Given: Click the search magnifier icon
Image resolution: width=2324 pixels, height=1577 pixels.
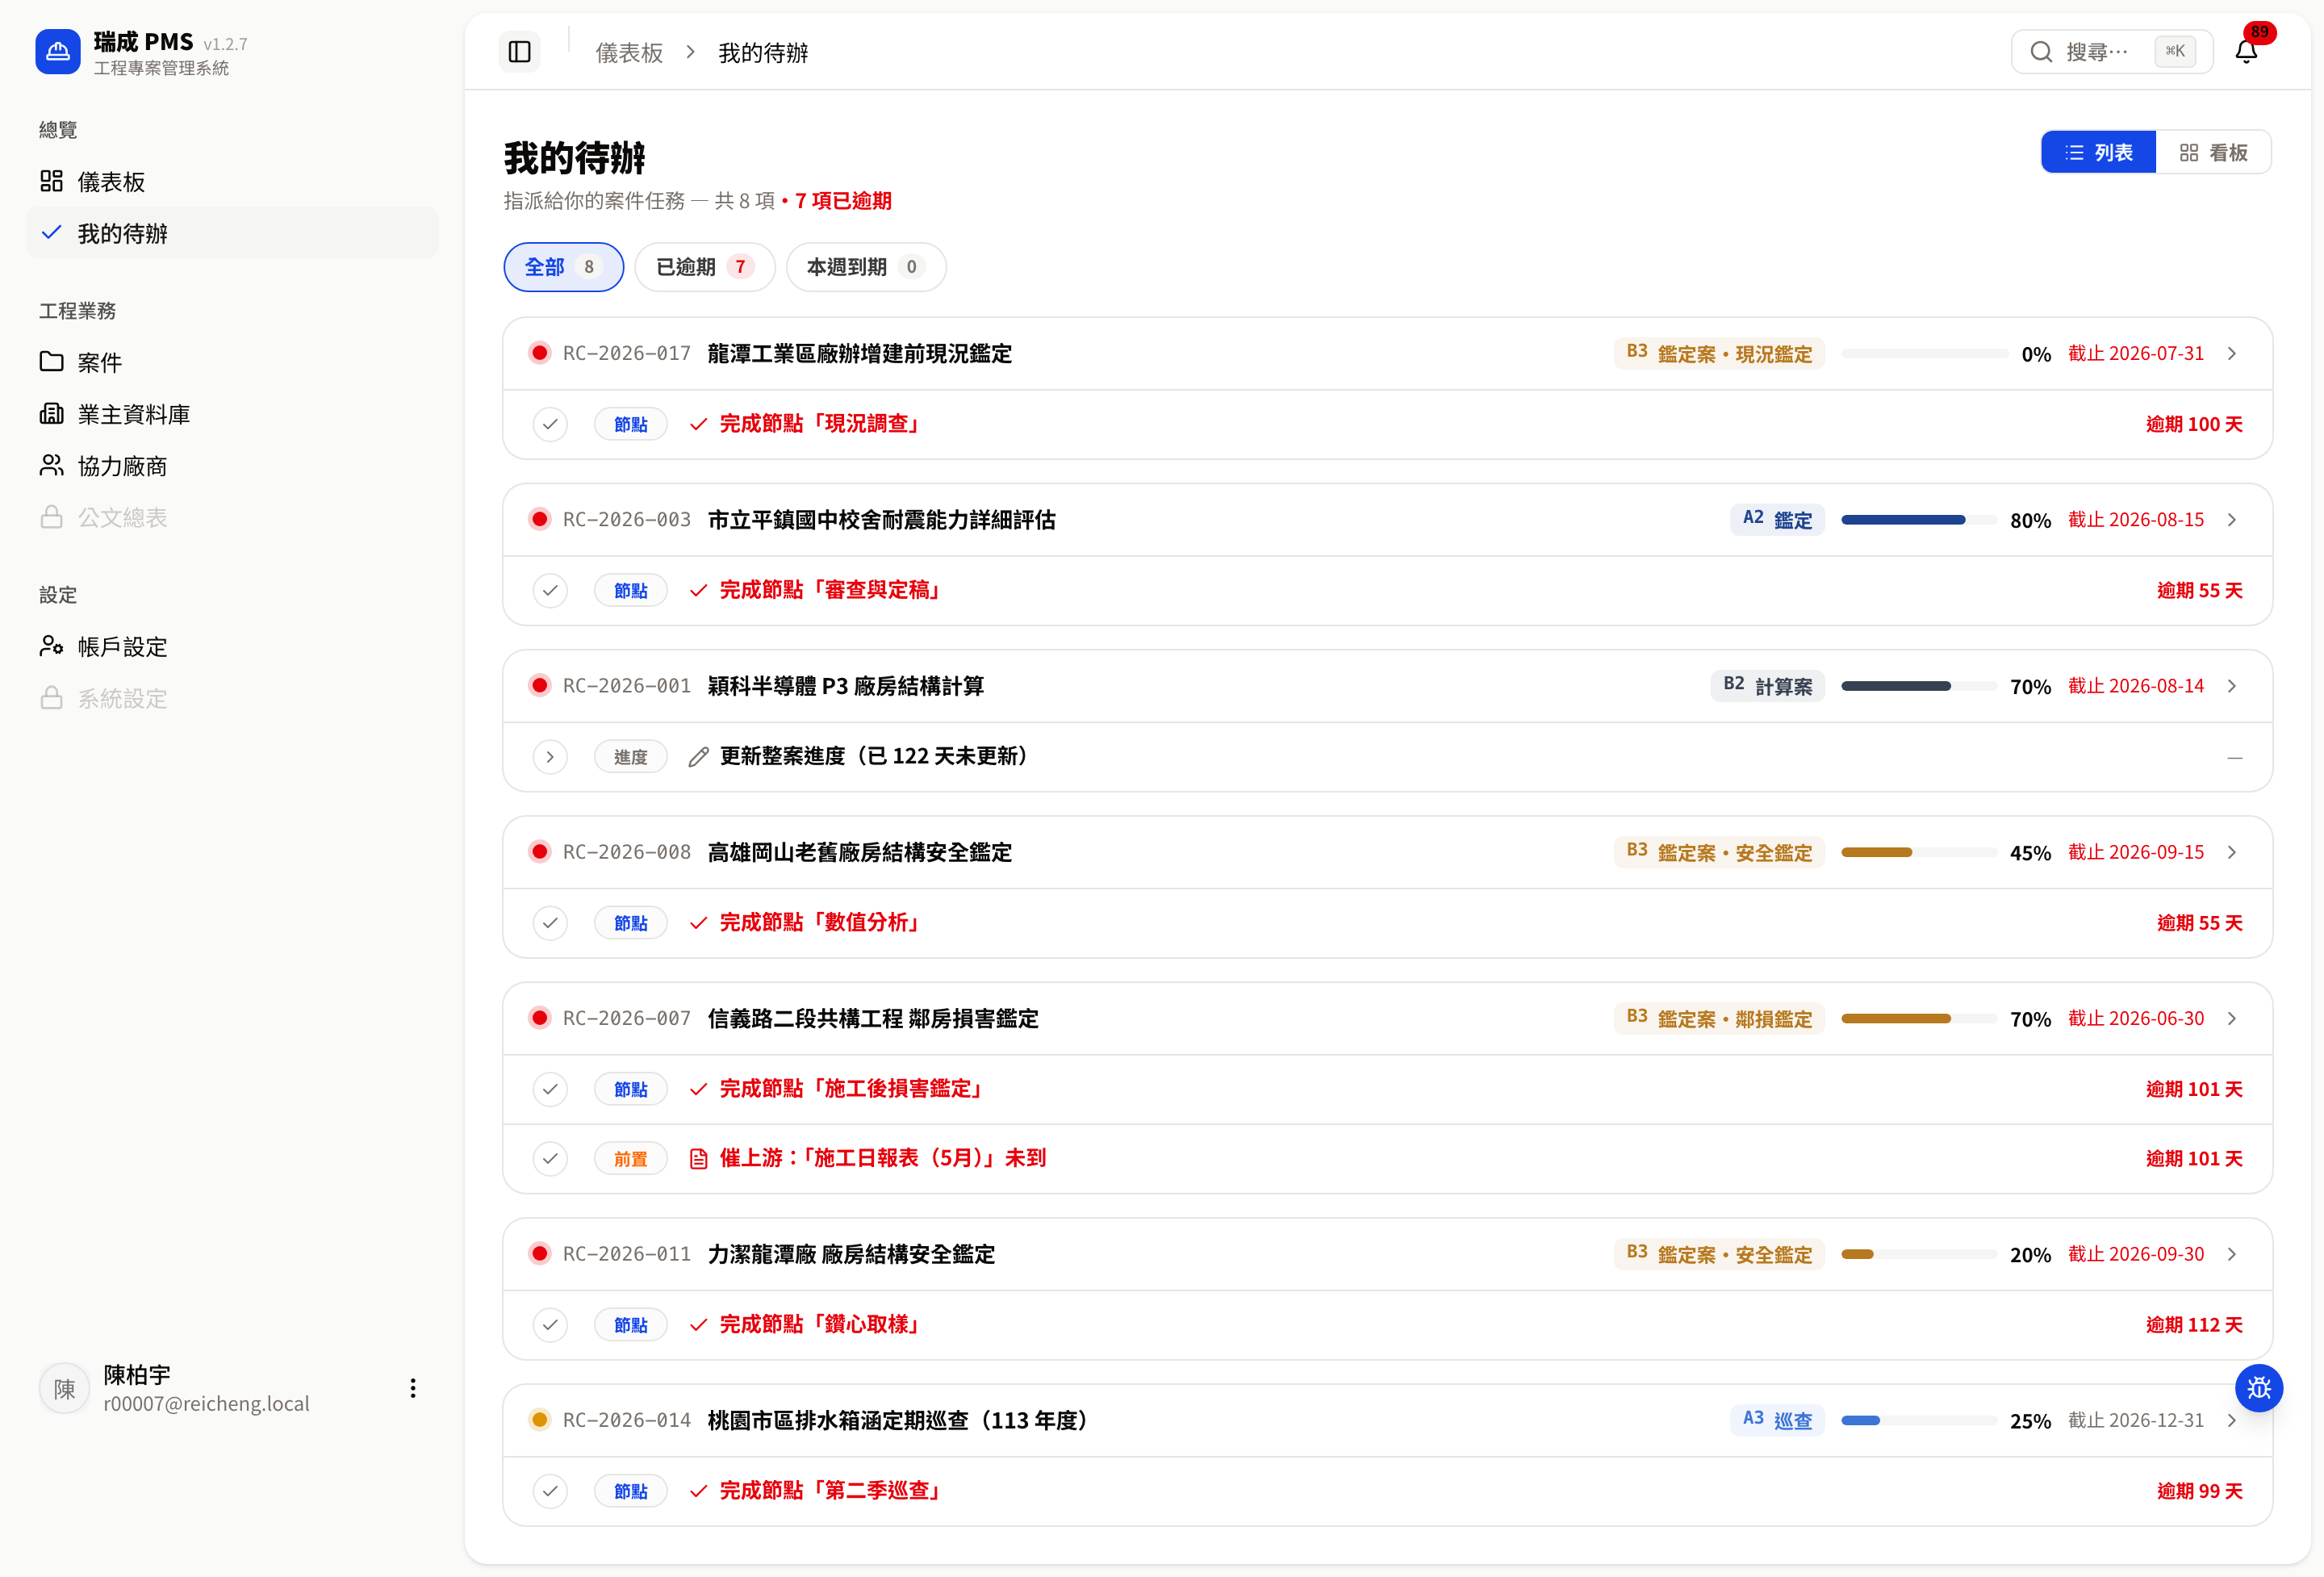Looking at the screenshot, I should click(x=2041, y=52).
